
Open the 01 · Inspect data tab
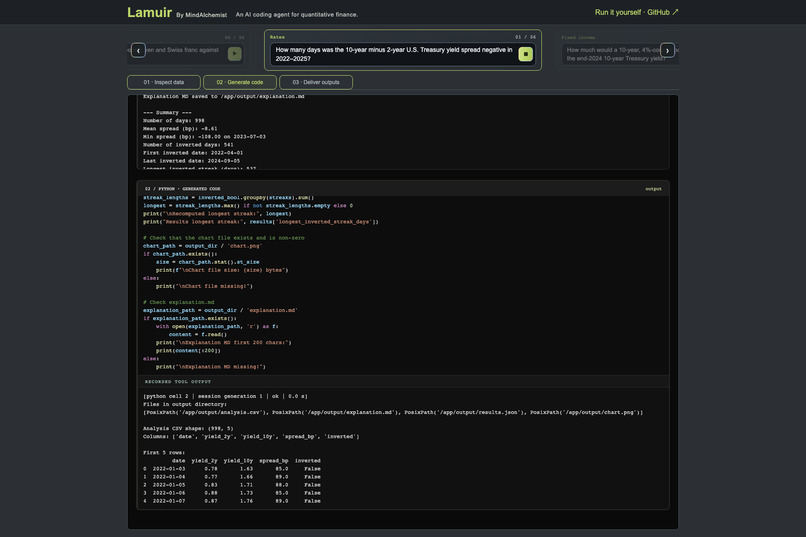click(x=164, y=82)
